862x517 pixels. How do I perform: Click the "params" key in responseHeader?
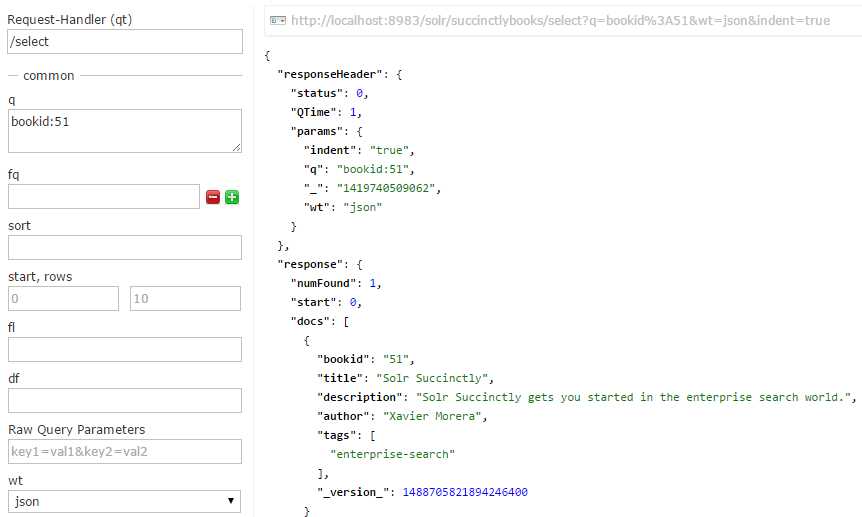pyautogui.click(x=319, y=131)
